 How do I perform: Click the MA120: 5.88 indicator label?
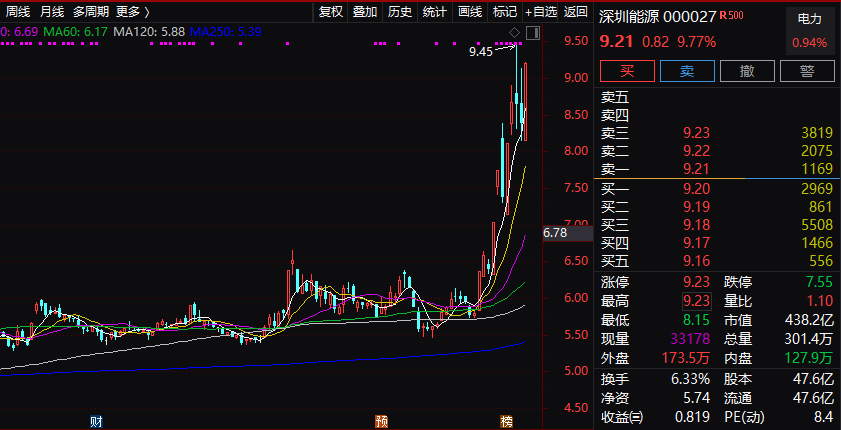(149, 32)
